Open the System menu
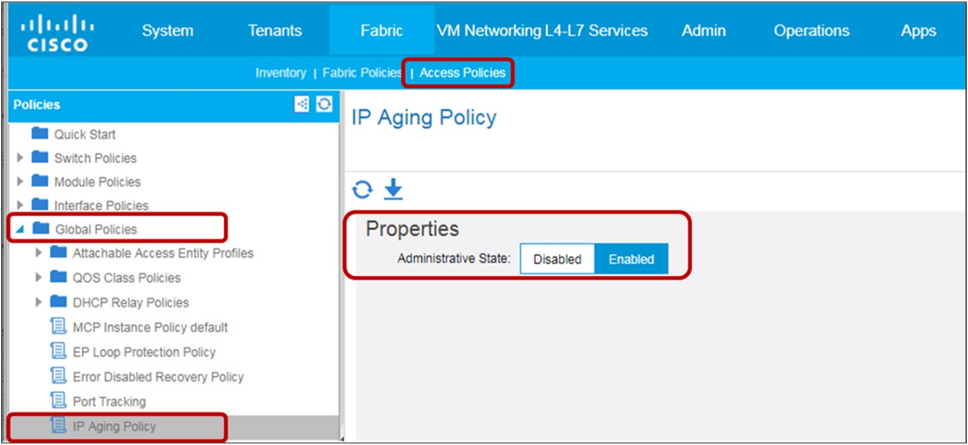 tap(167, 31)
